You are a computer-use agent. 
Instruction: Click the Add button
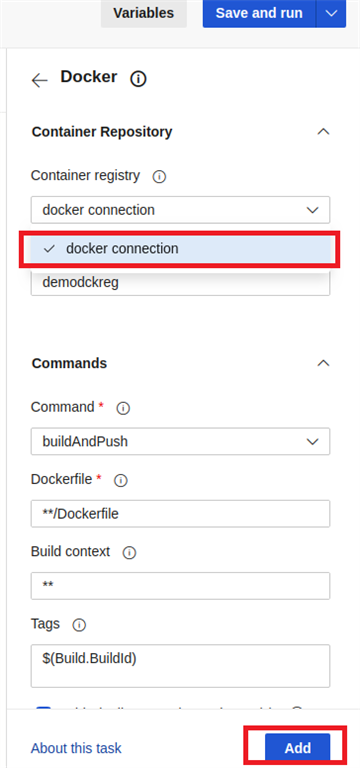click(x=298, y=748)
